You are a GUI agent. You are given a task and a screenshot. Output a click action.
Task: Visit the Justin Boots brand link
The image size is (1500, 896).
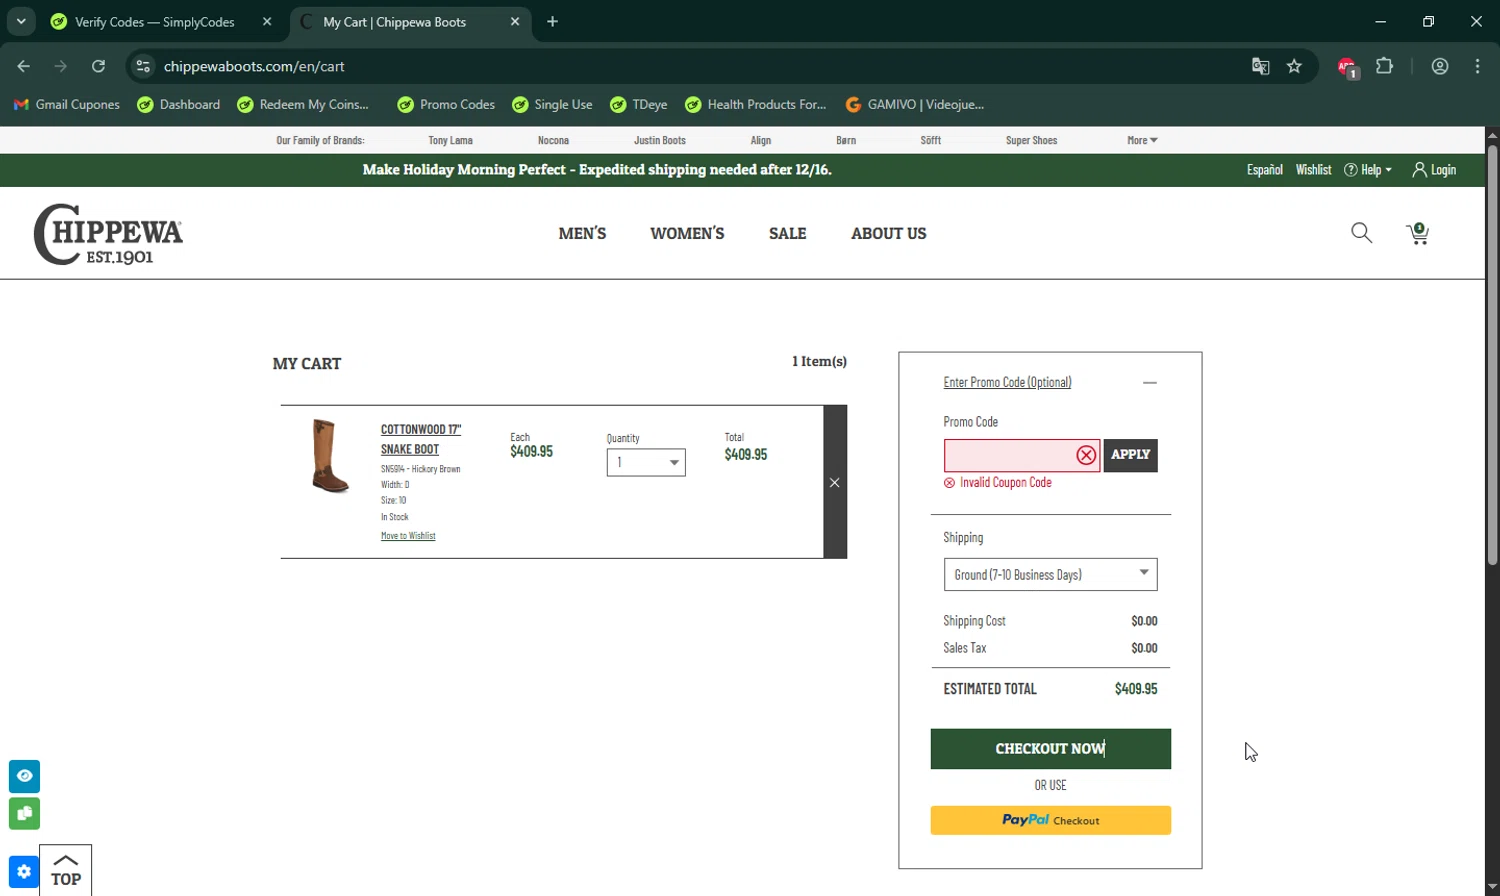coord(660,140)
